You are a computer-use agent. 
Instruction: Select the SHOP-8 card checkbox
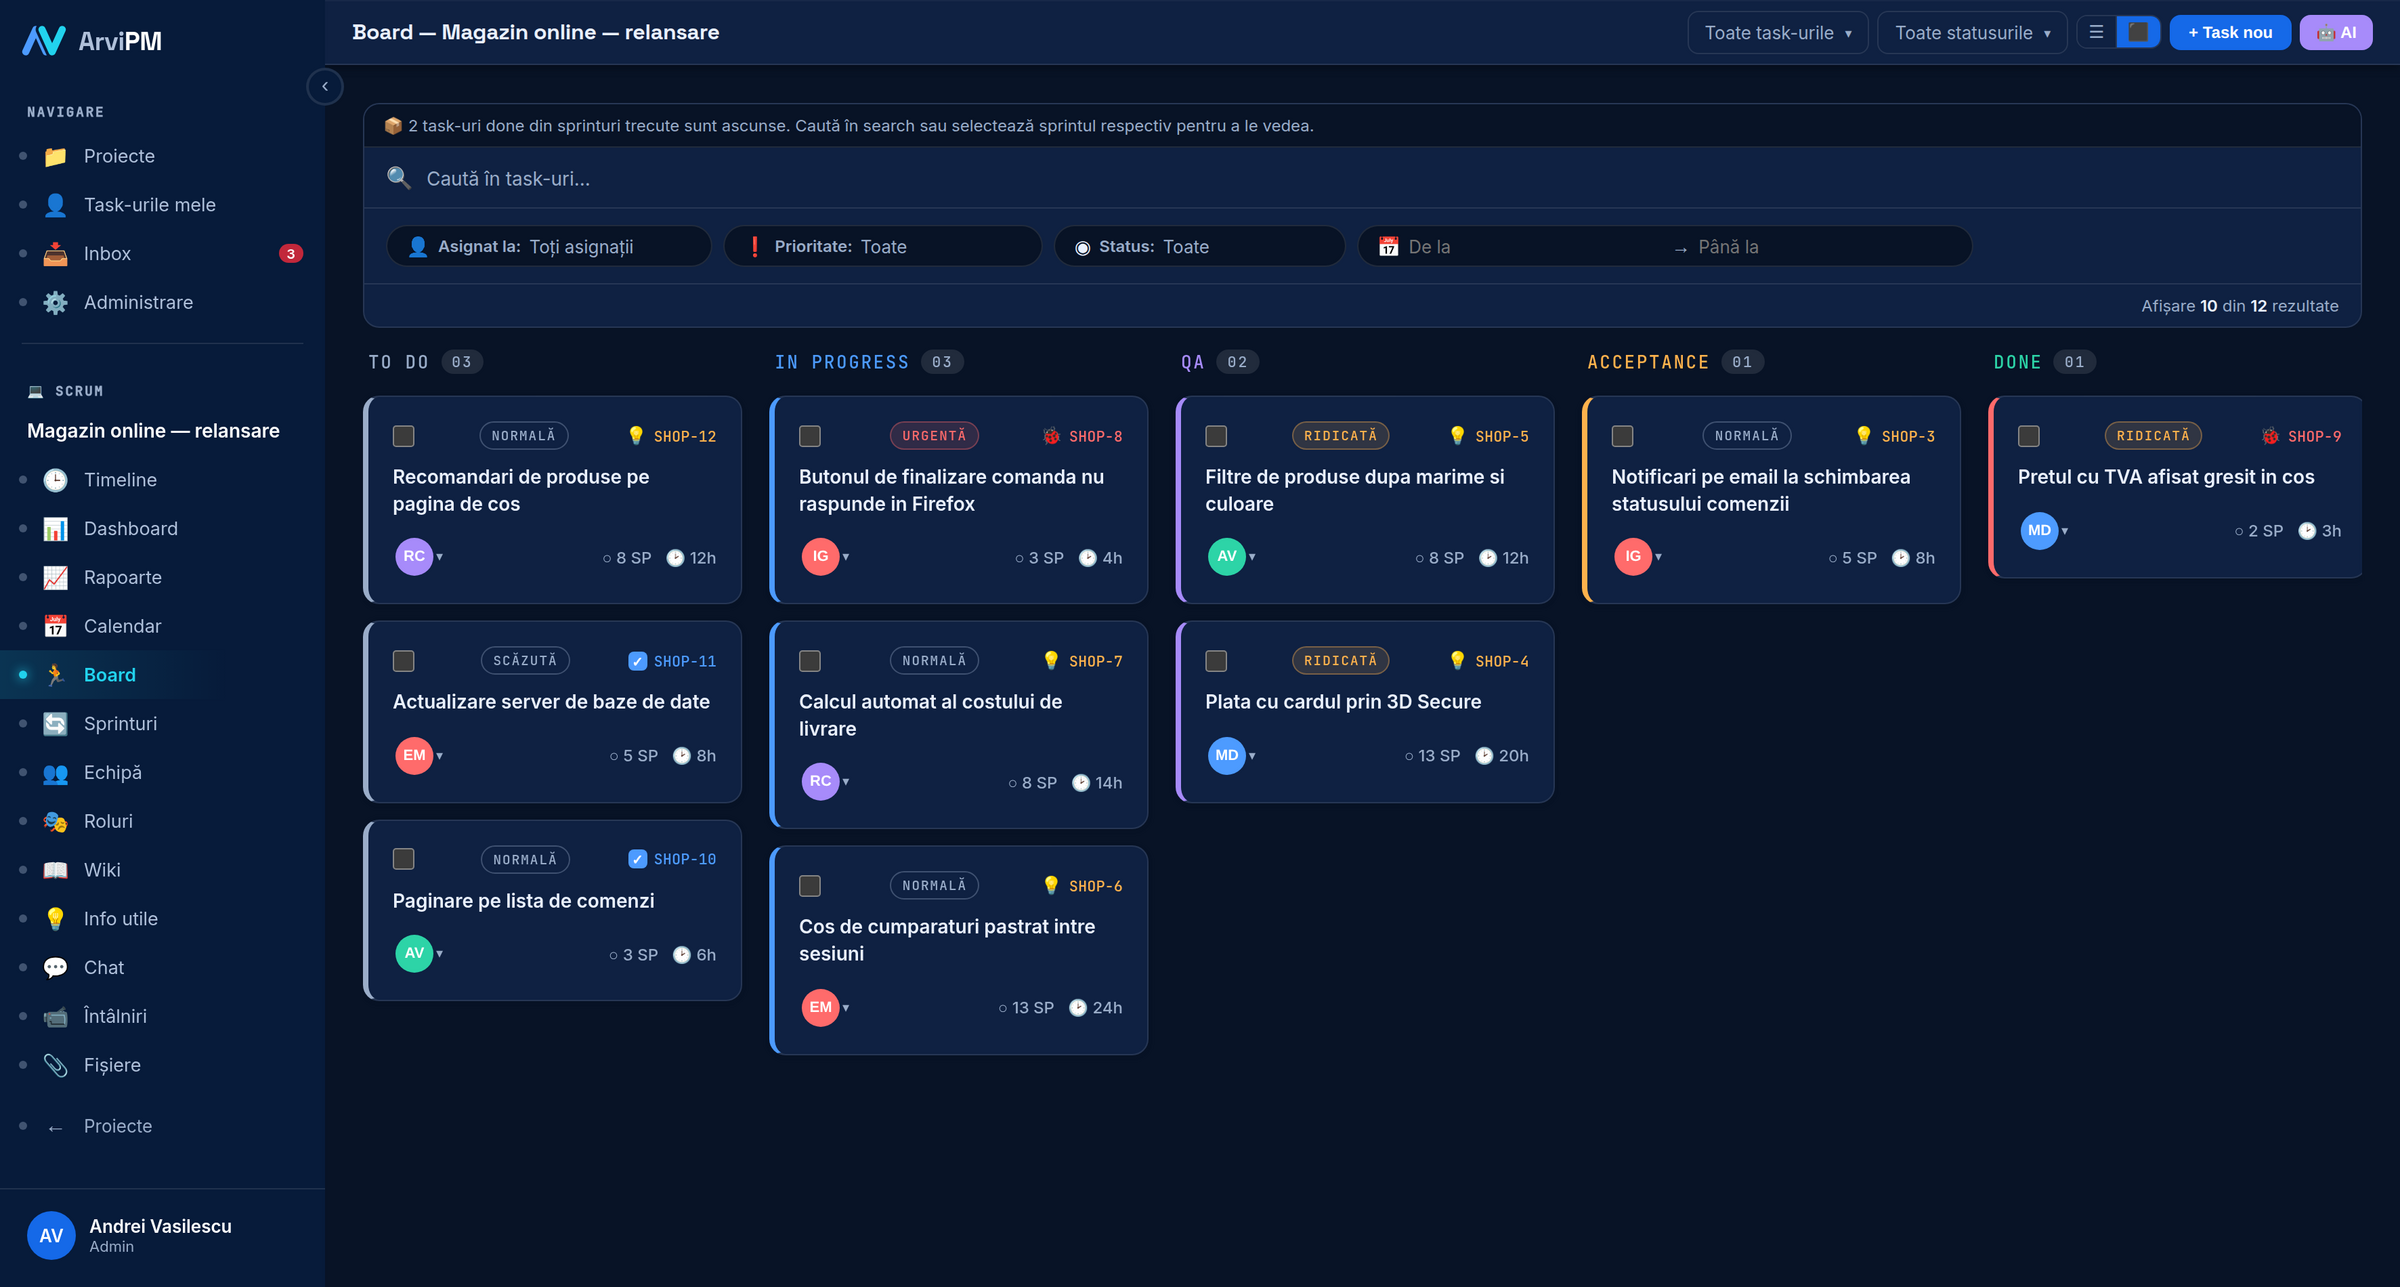click(810, 436)
